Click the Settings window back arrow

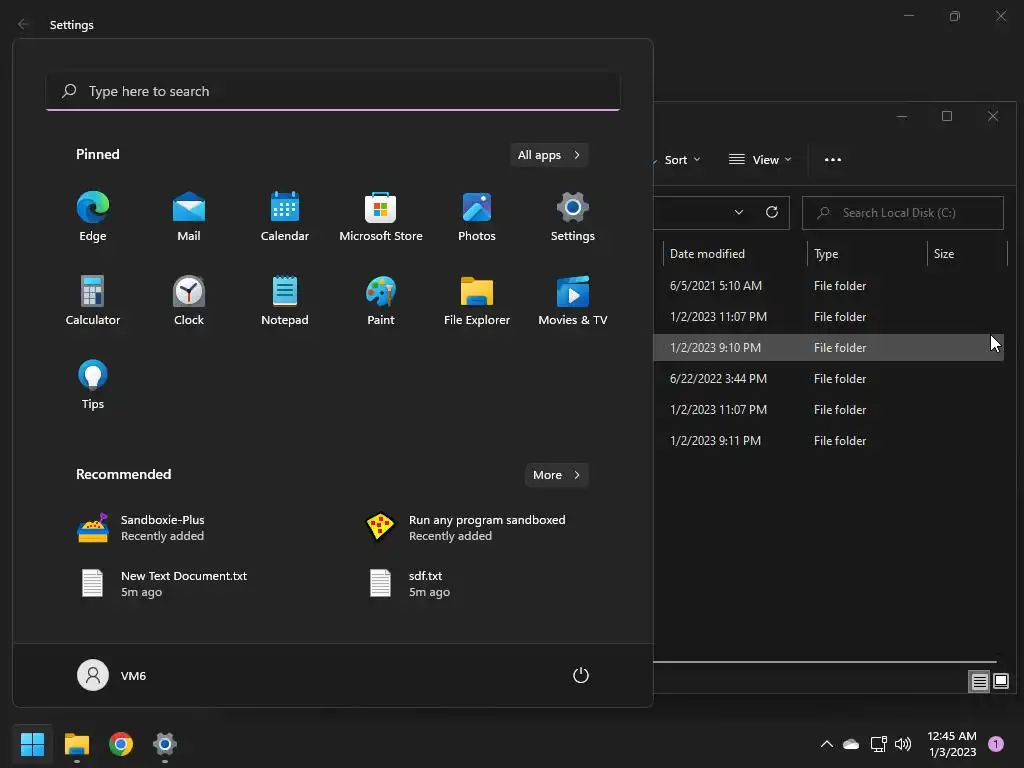(23, 24)
